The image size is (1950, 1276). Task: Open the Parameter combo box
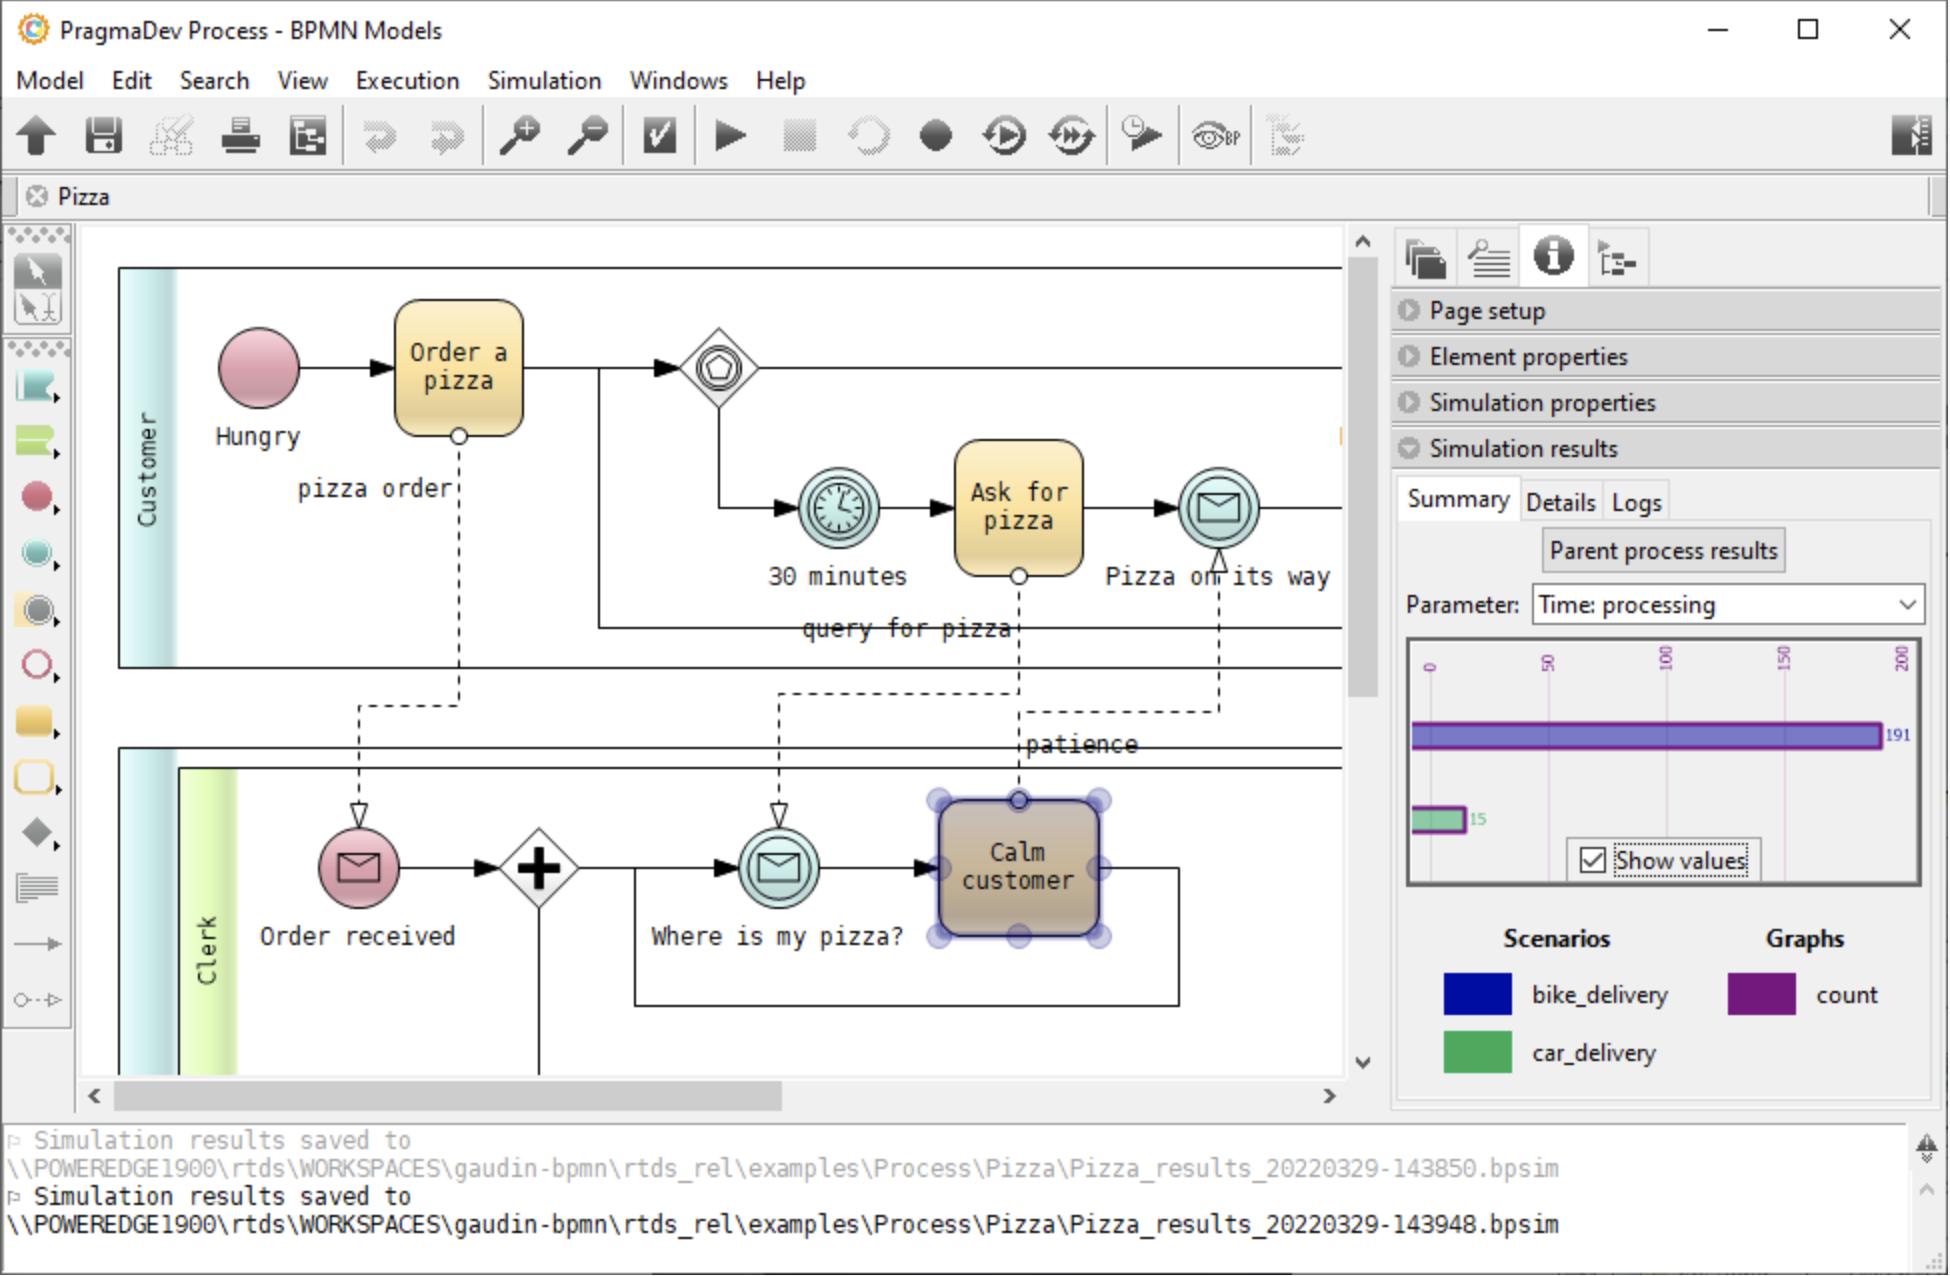point(1727,605)
